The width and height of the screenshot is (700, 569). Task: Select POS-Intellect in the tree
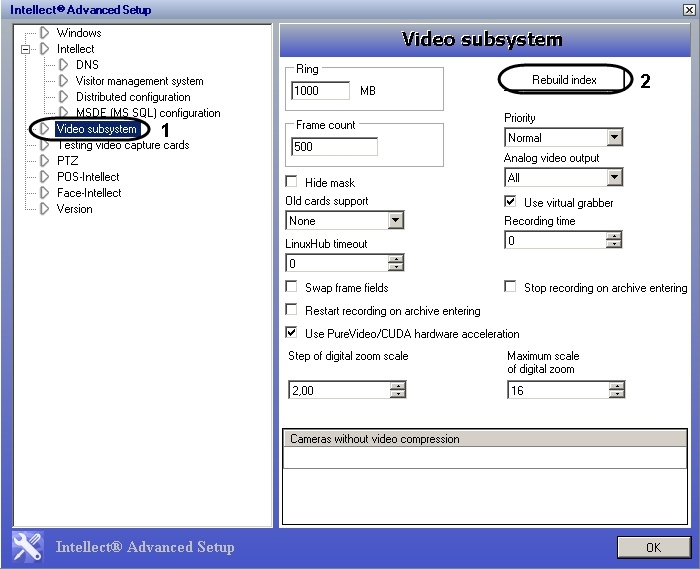click(88, 177)
